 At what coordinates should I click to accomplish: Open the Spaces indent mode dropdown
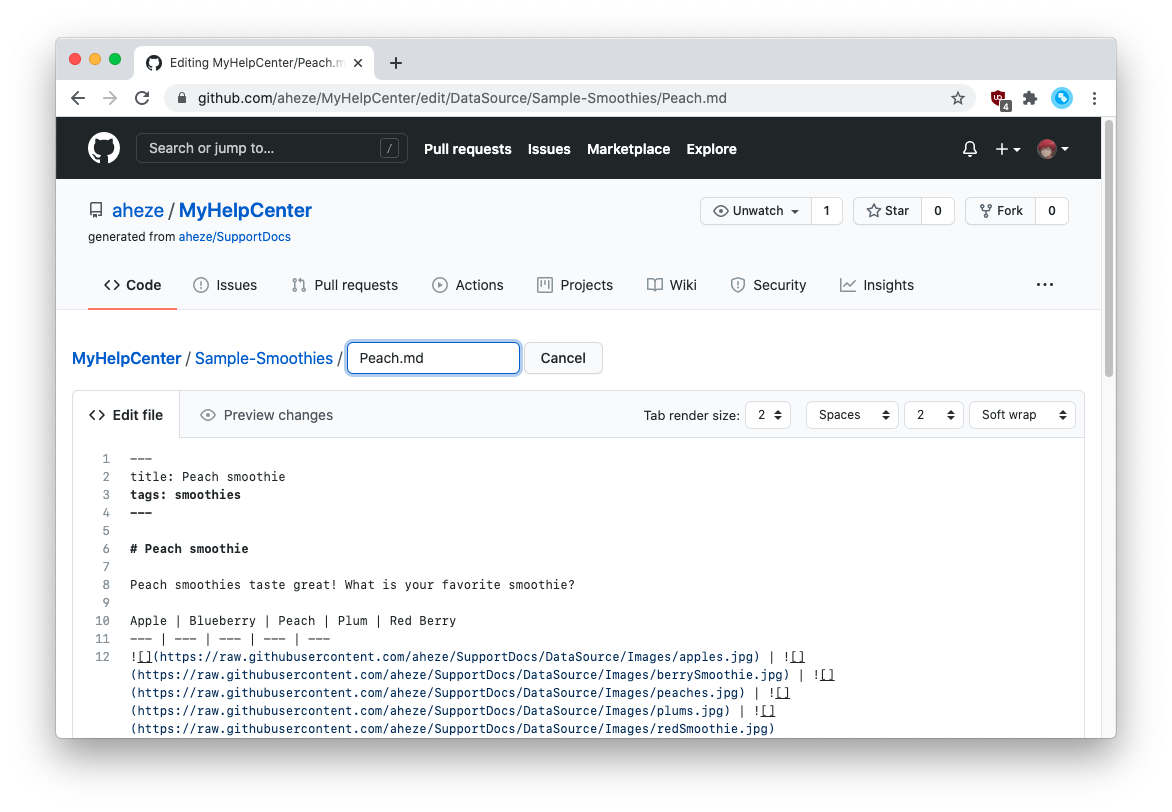(853, 415)
